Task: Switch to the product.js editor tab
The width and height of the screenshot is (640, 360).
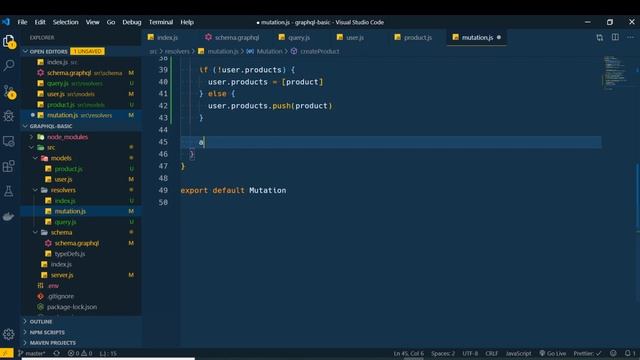Action: pyautogui.click(x=418, y=38)
